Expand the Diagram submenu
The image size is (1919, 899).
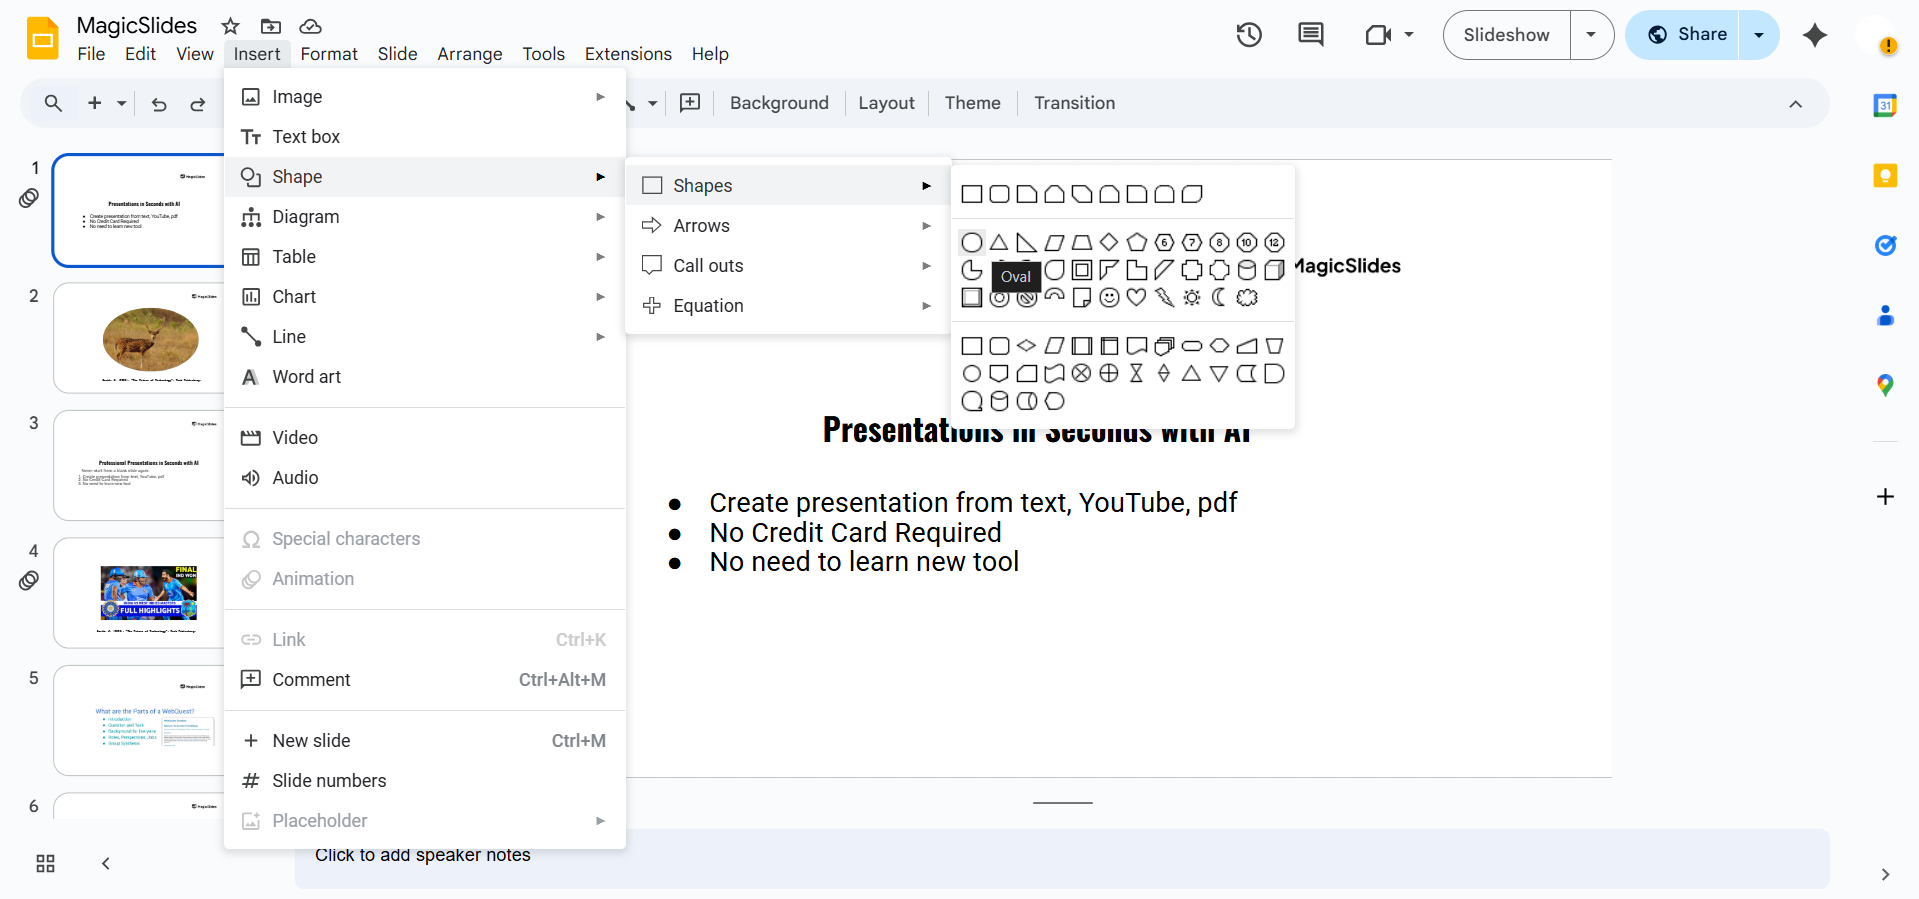pos(425,217)
